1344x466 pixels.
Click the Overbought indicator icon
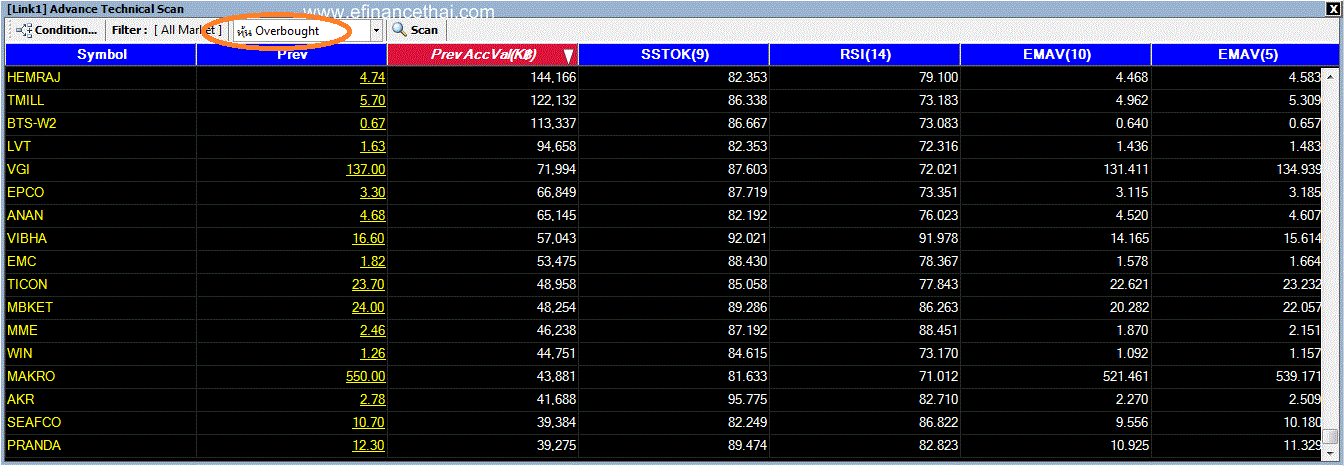244,31
